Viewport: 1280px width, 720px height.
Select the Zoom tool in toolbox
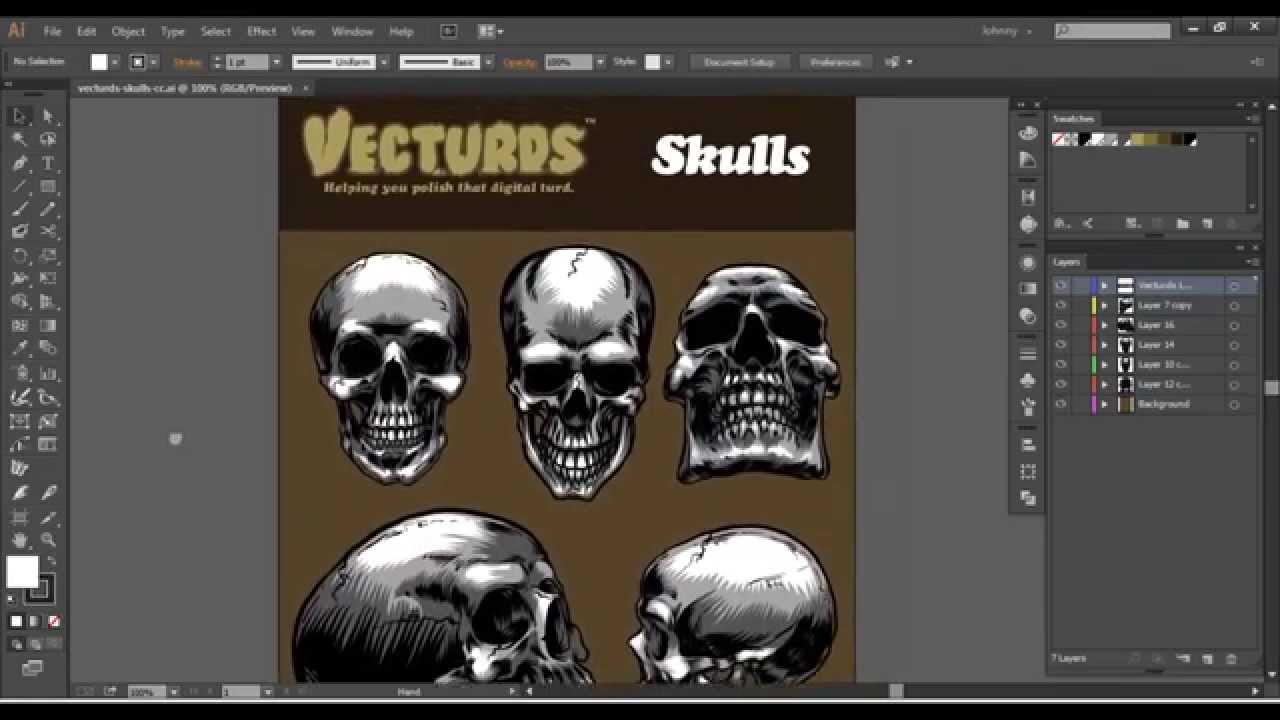coord(47,540)
